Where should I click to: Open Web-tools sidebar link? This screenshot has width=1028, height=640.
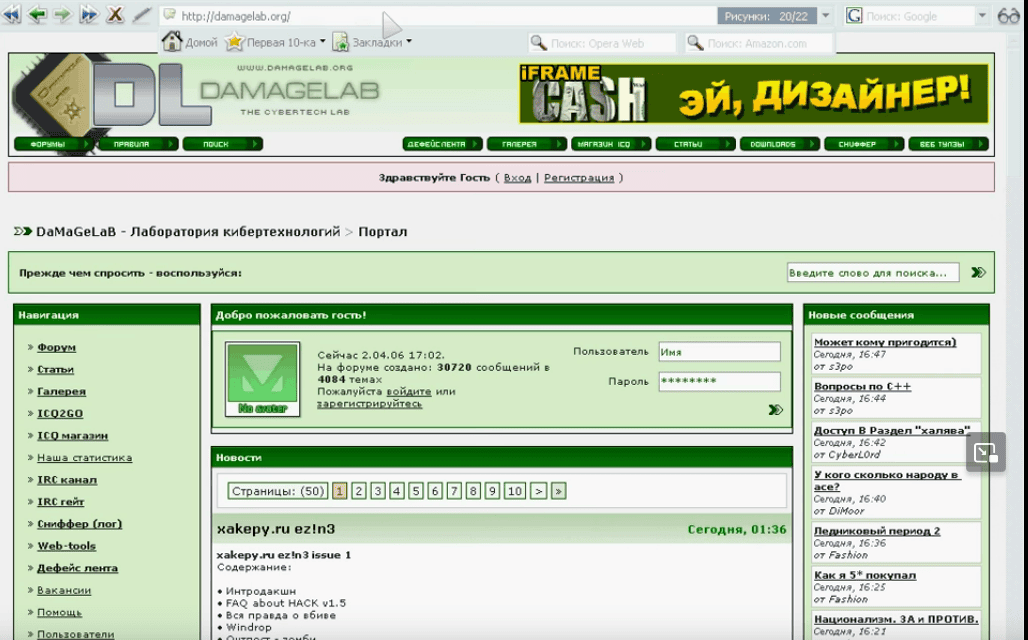pos(66,546)
